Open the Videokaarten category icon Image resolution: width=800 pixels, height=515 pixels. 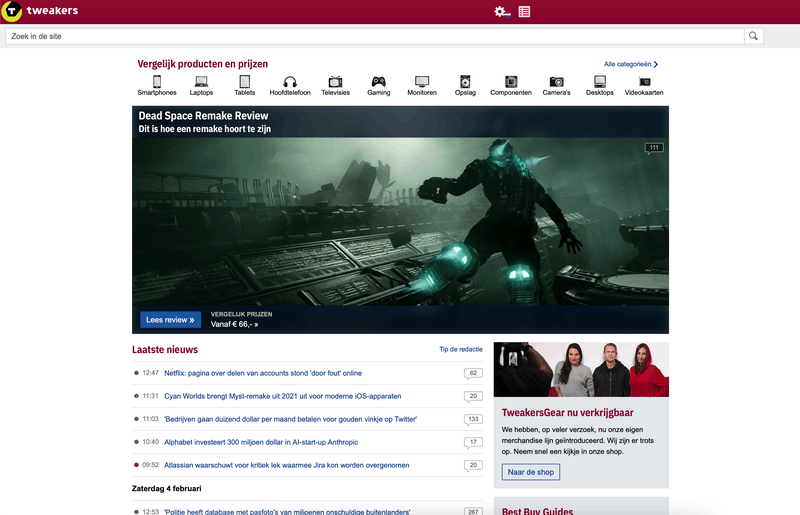644,82
